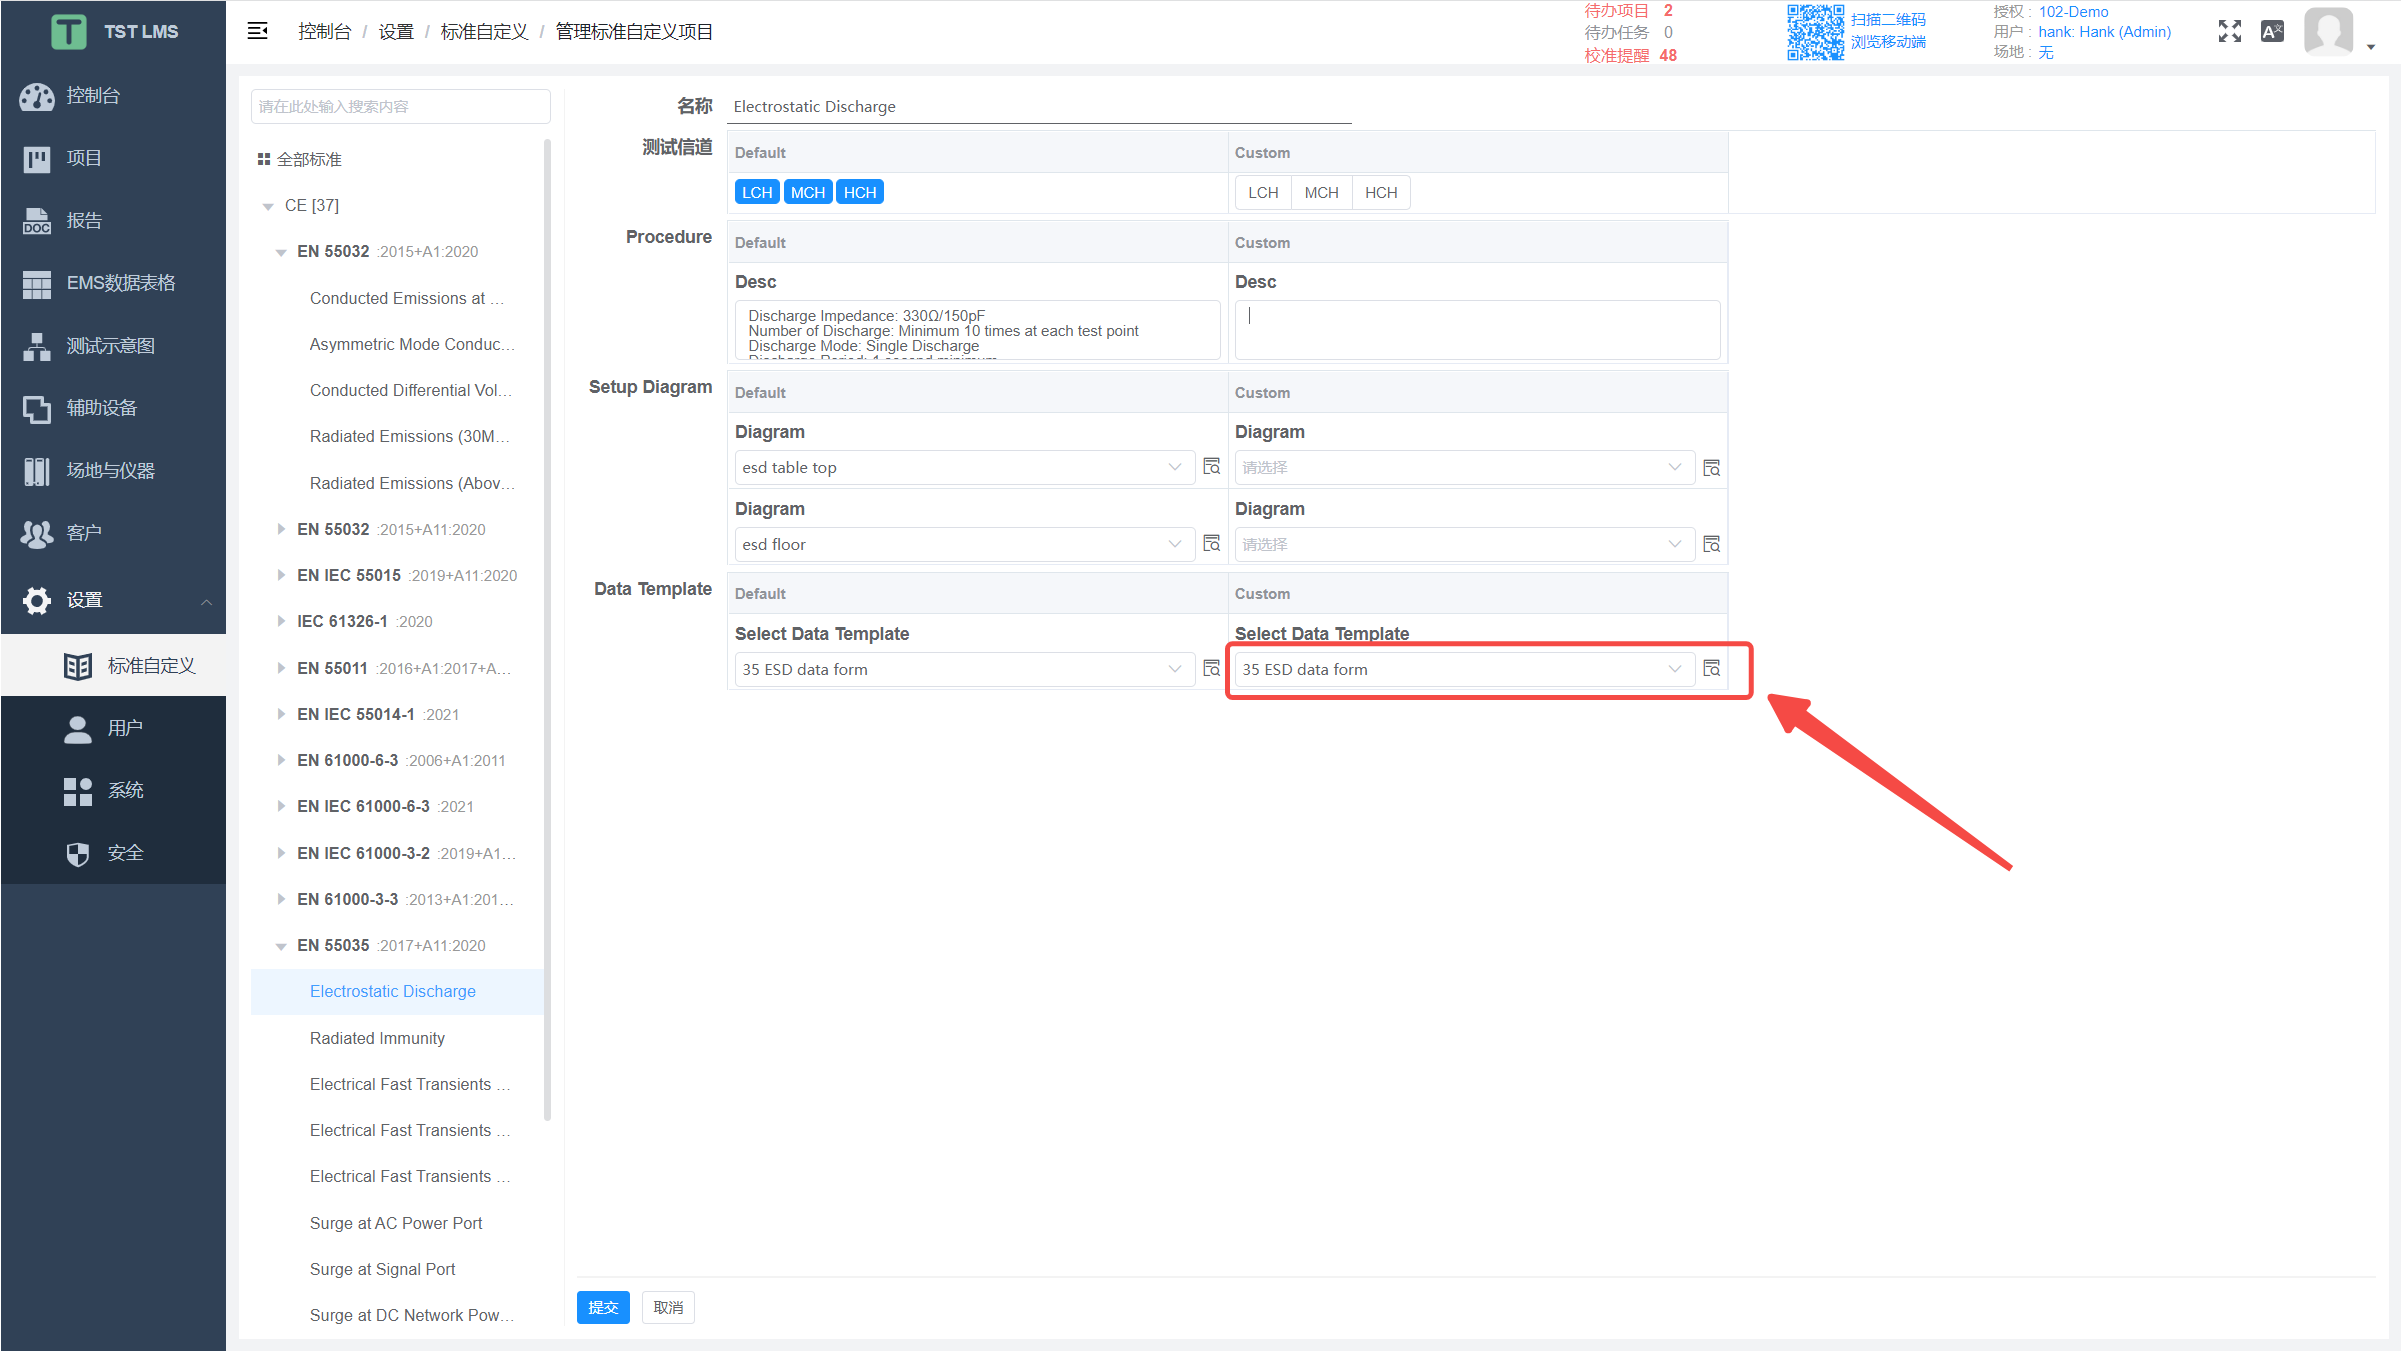Open 测试示意图 in sidebar

(x=113, y=346)
